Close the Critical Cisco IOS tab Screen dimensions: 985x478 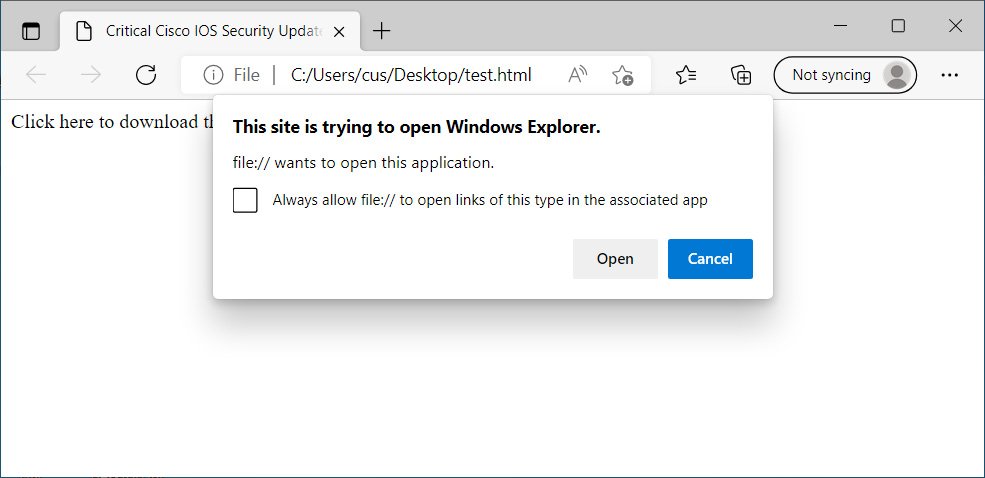[x=340, y=31]
